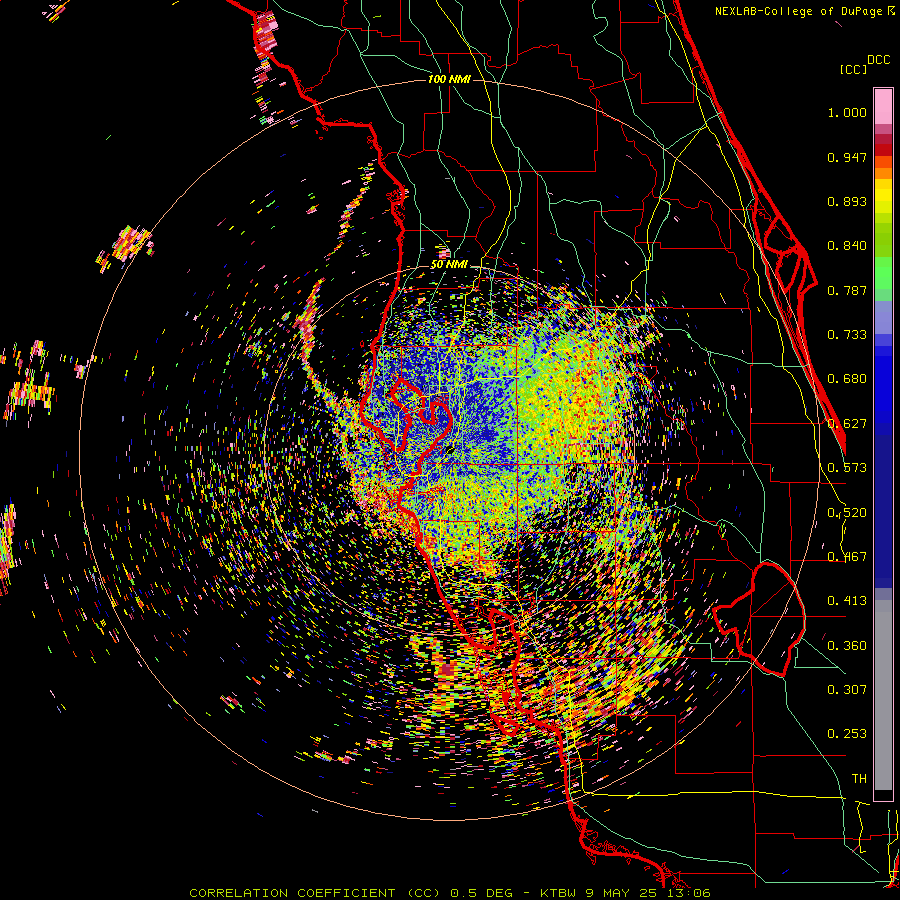Click the [CC] units label
This screenshot has width=900, height=900.
point(853,69)
